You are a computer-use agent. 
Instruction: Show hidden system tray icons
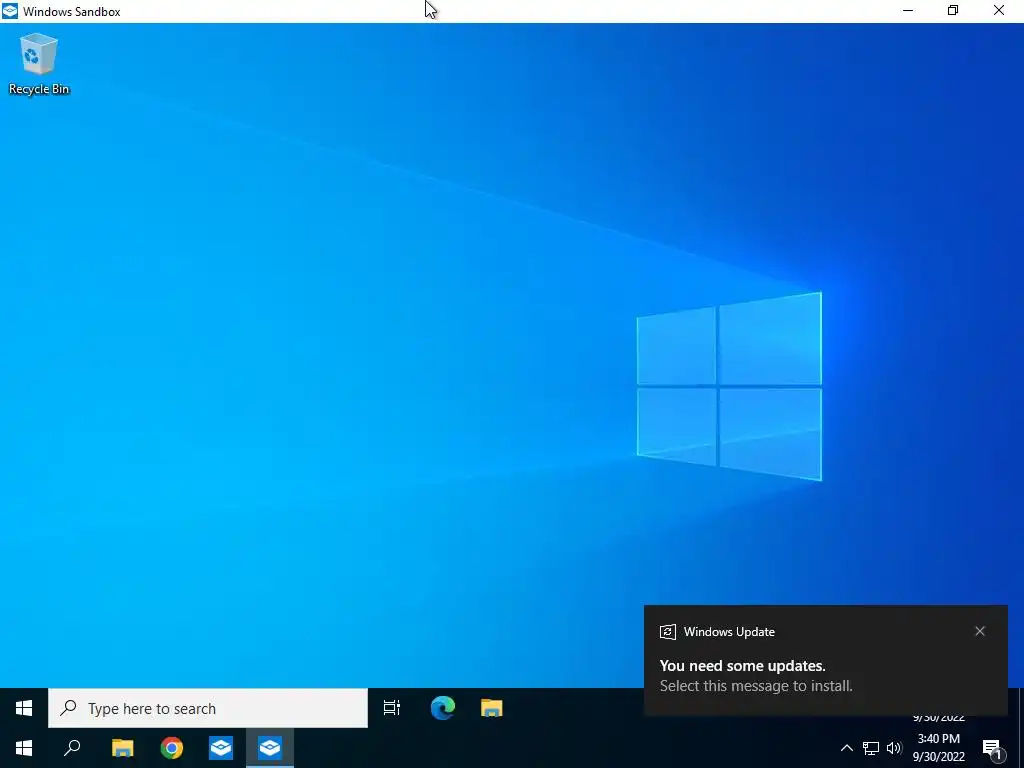coord(846,748)
